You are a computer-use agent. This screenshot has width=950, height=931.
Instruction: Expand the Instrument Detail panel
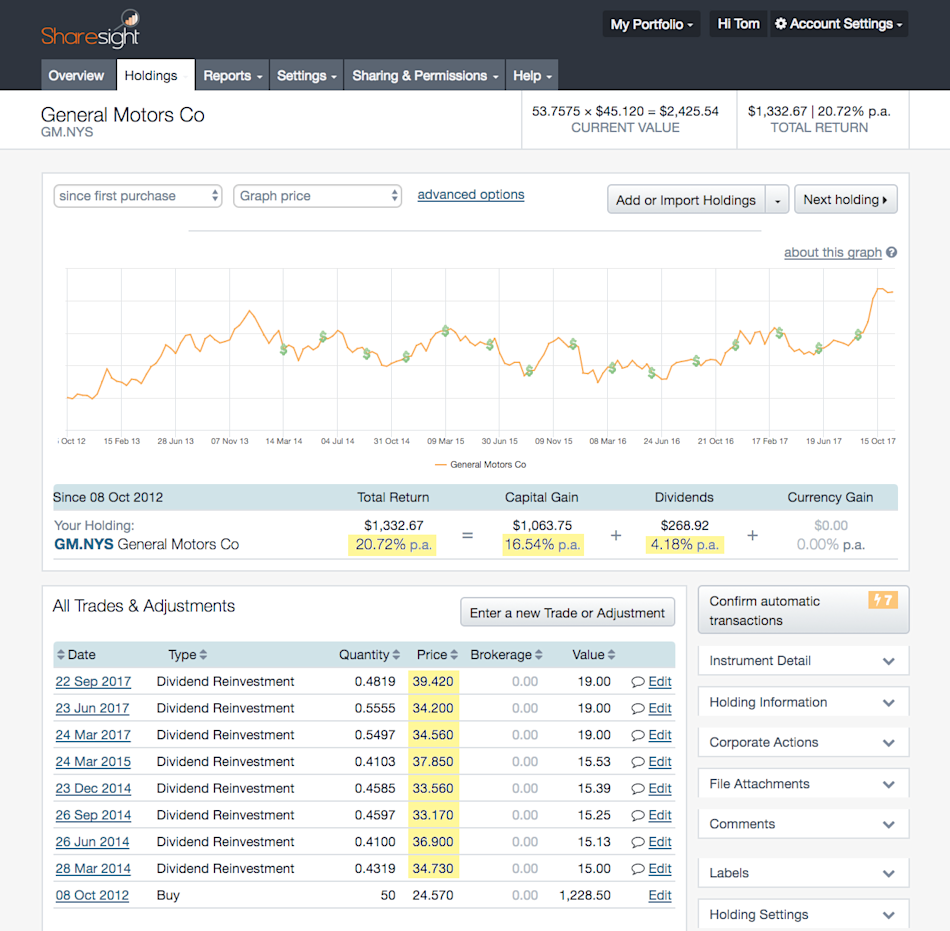tap(803, 661)
